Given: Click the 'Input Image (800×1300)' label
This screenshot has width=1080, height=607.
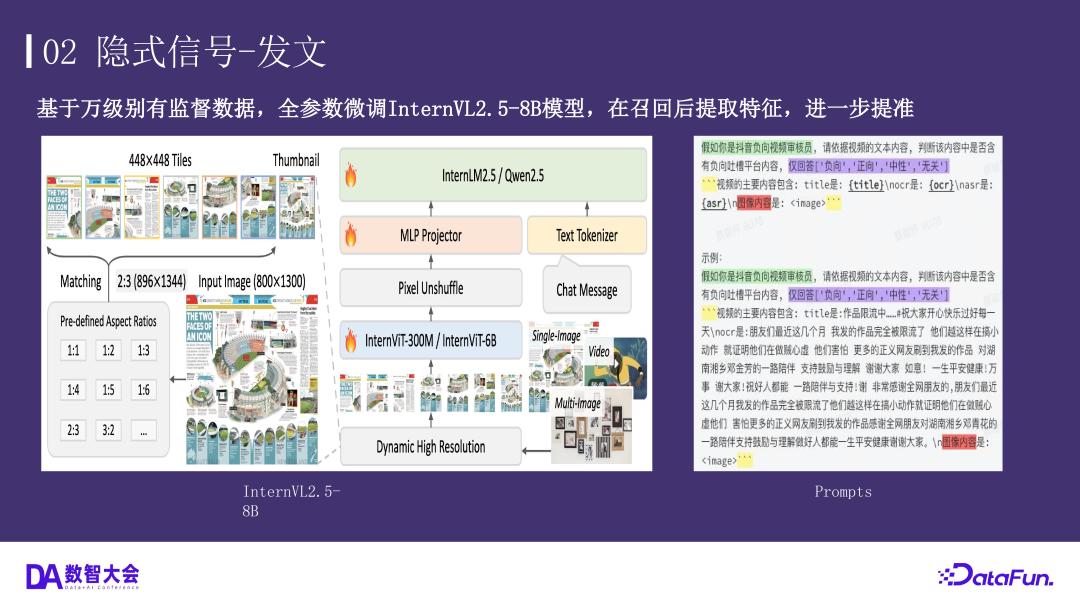Looking at the screenshot, I should pyautogui.click(x=251, y=281).
